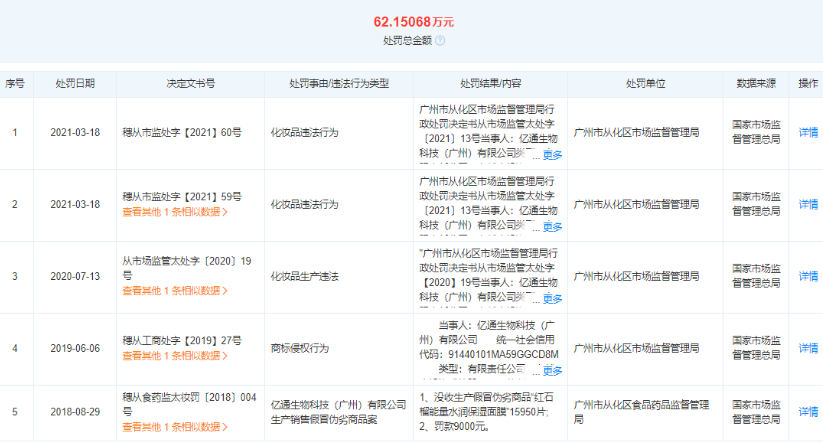Open 详情 for the 2020-07-13 penalty
The image size is (823, 444).
click(x=808, y=276)
